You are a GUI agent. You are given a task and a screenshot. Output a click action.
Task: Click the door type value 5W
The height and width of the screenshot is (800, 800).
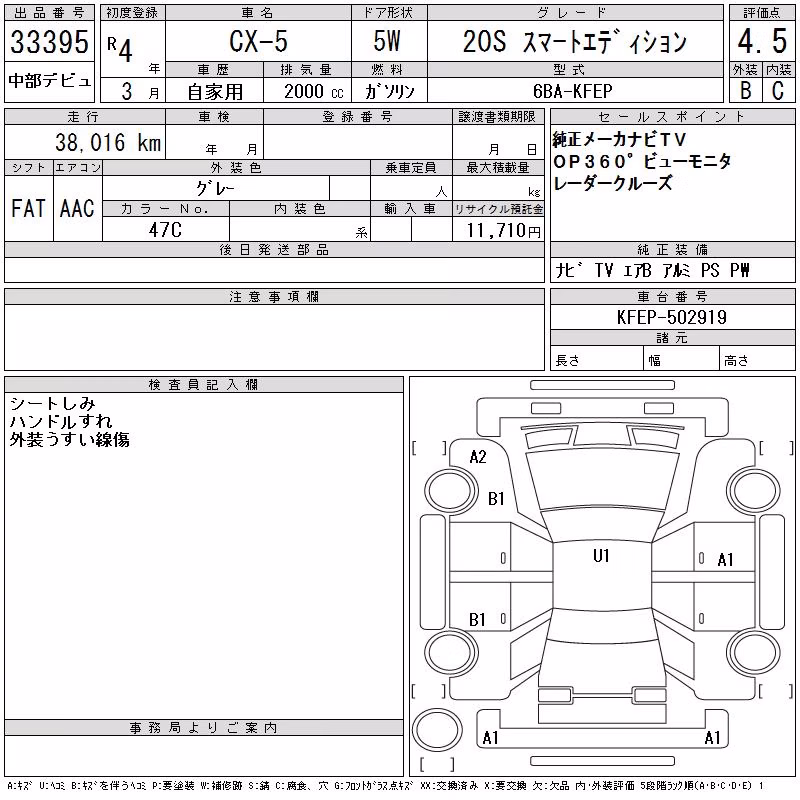387,41
